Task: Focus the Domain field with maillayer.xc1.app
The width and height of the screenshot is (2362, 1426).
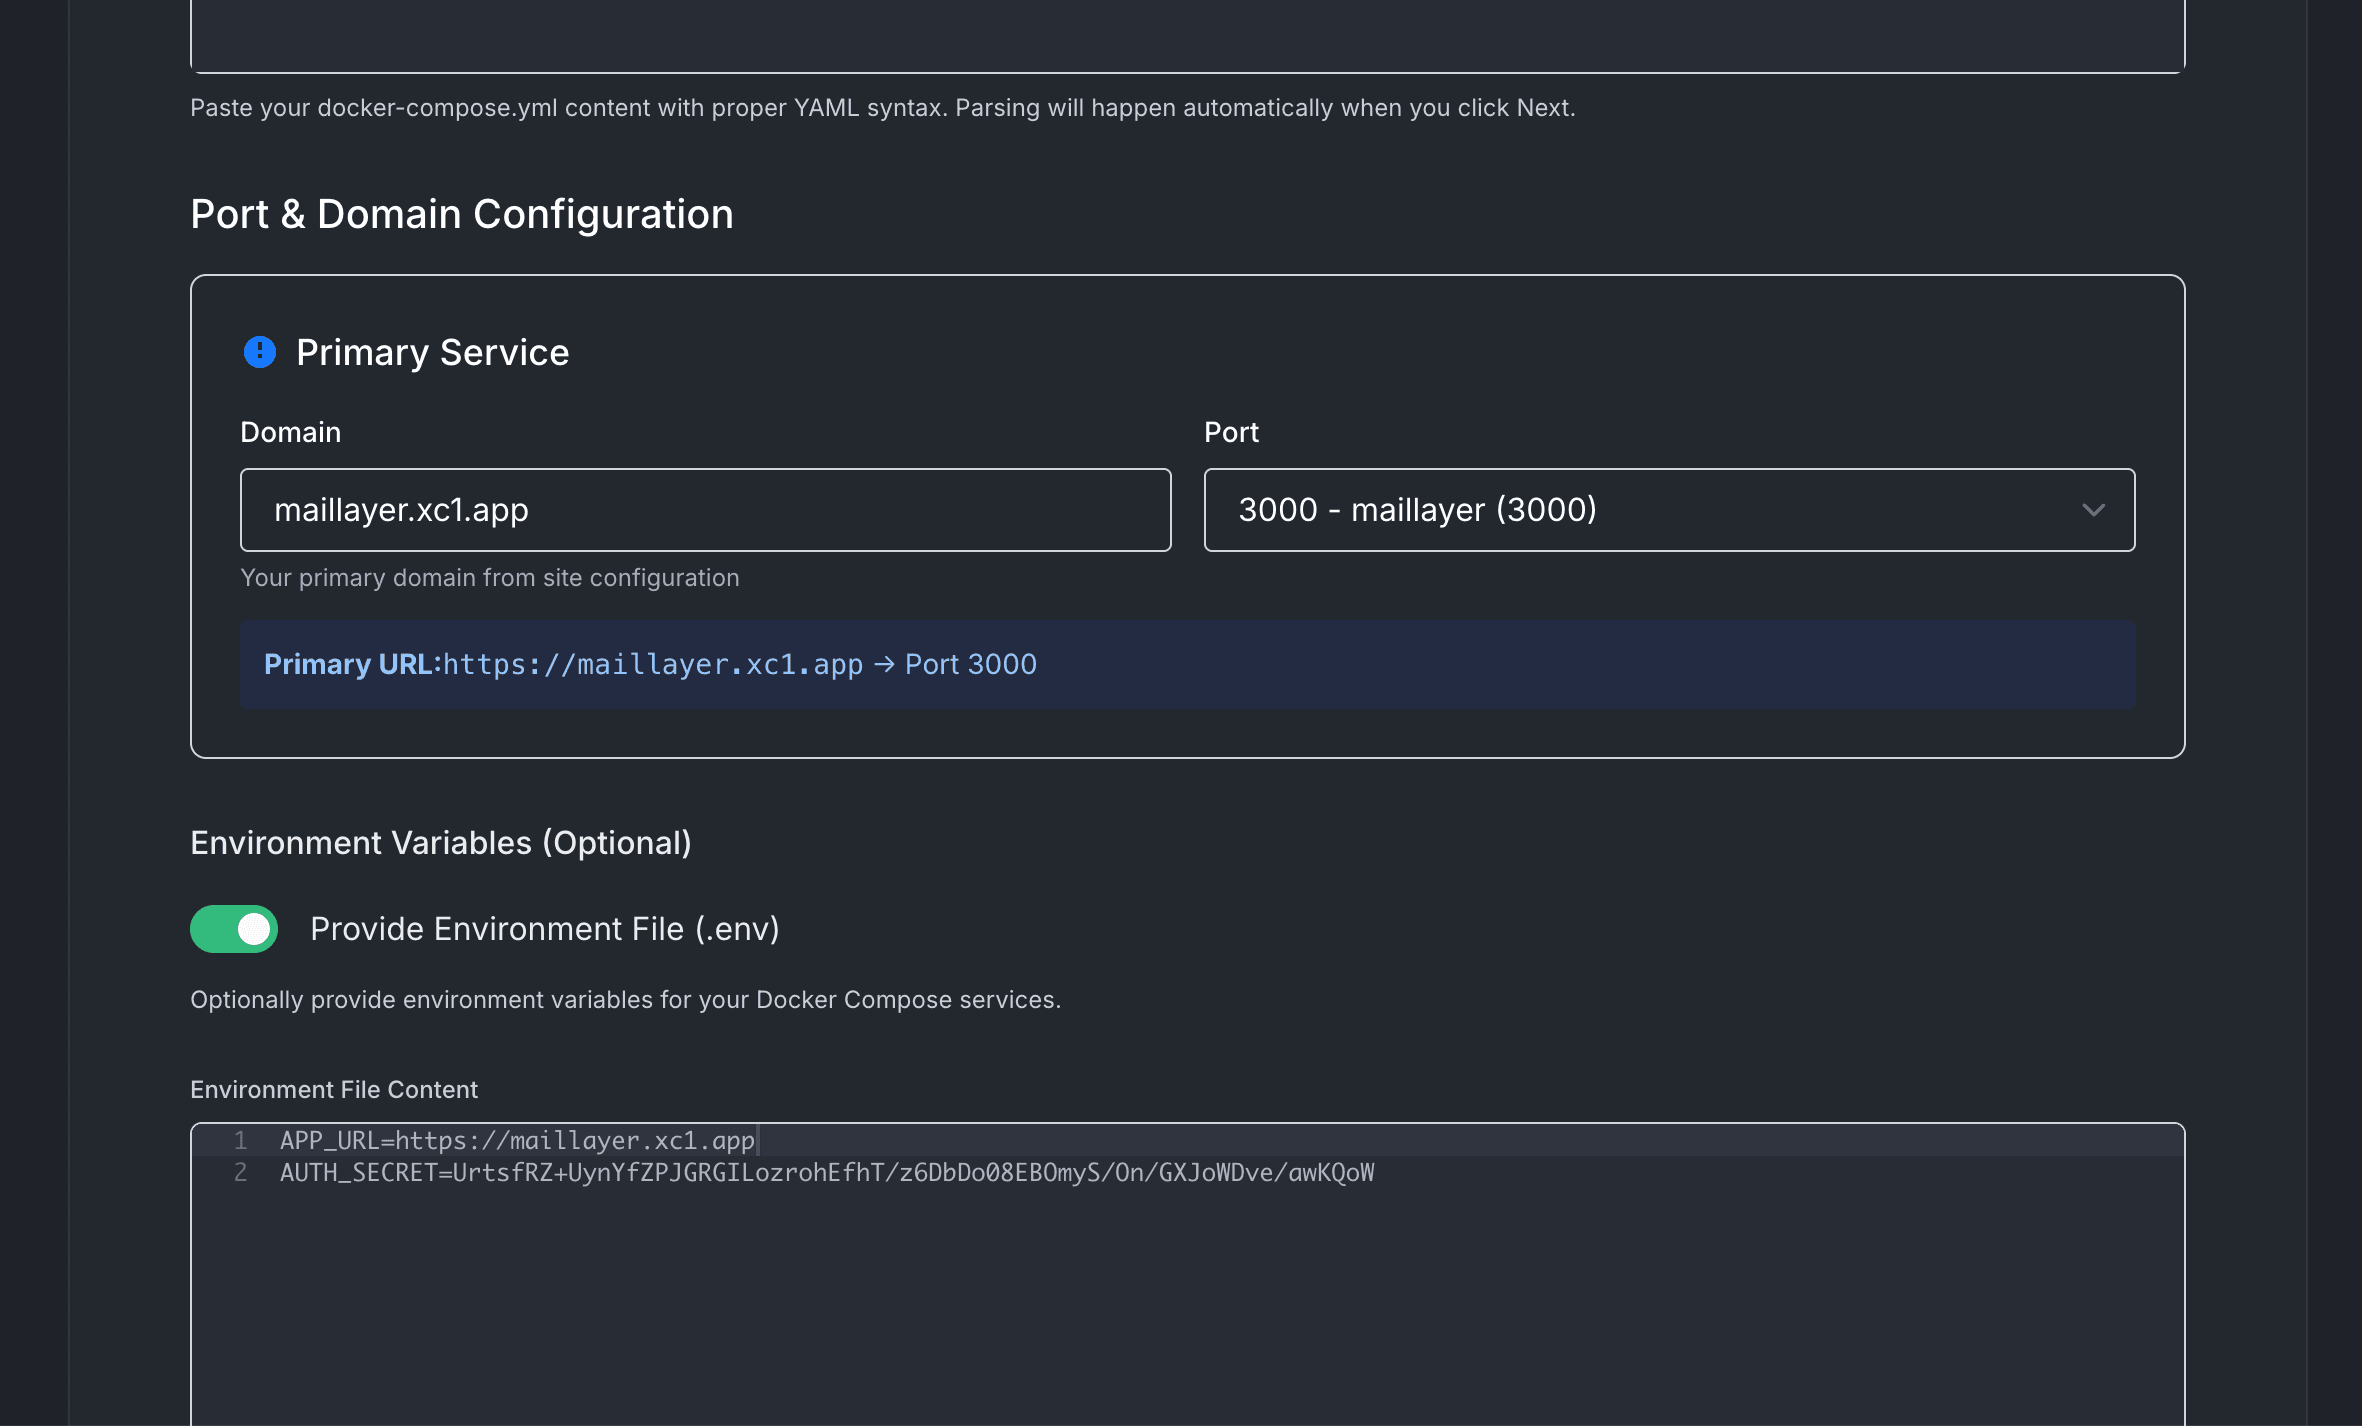Action: coord(705,510)
